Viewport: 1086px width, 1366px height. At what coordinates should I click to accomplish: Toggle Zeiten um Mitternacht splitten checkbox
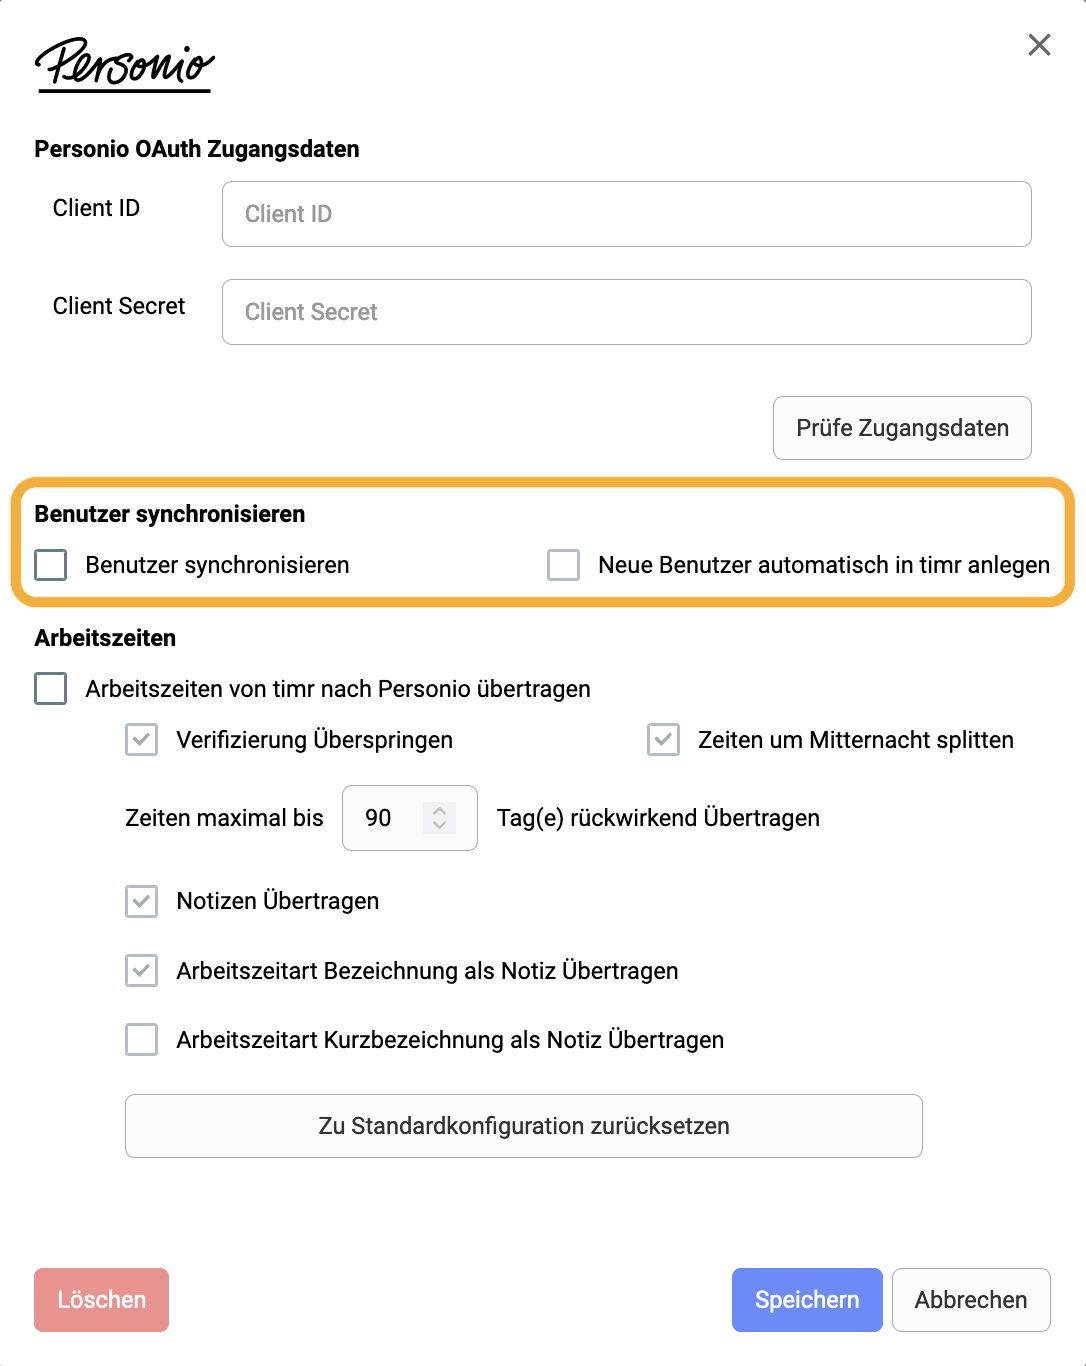664,740
